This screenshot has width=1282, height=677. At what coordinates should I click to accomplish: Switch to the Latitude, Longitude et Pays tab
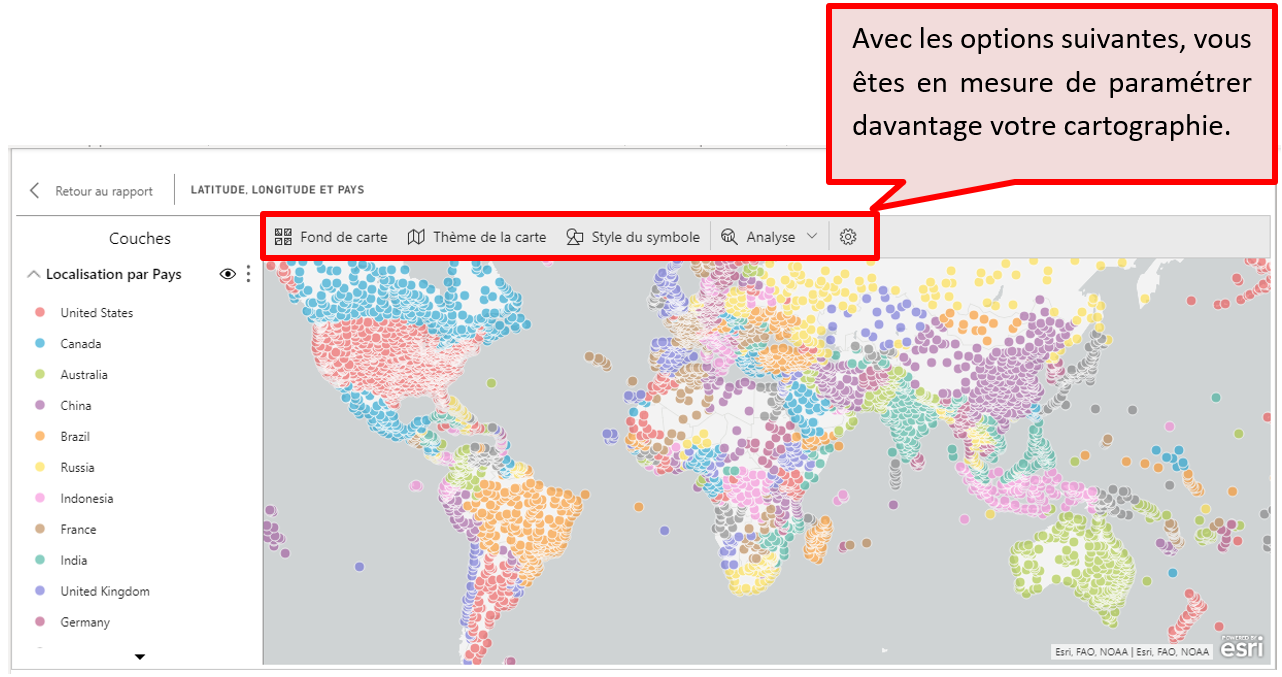pyautogui.click(x=276, y=189)
